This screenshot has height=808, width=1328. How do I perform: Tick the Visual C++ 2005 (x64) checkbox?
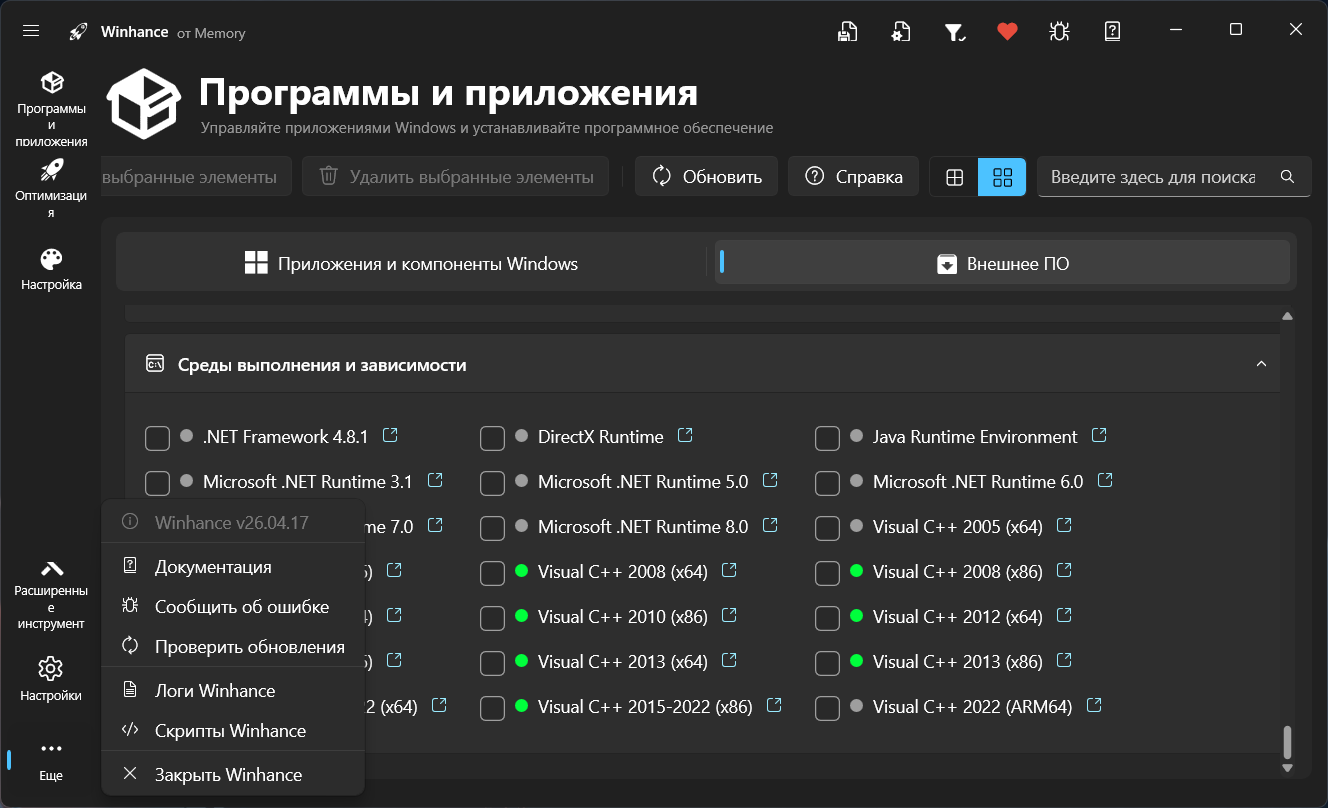pos(827,528)
